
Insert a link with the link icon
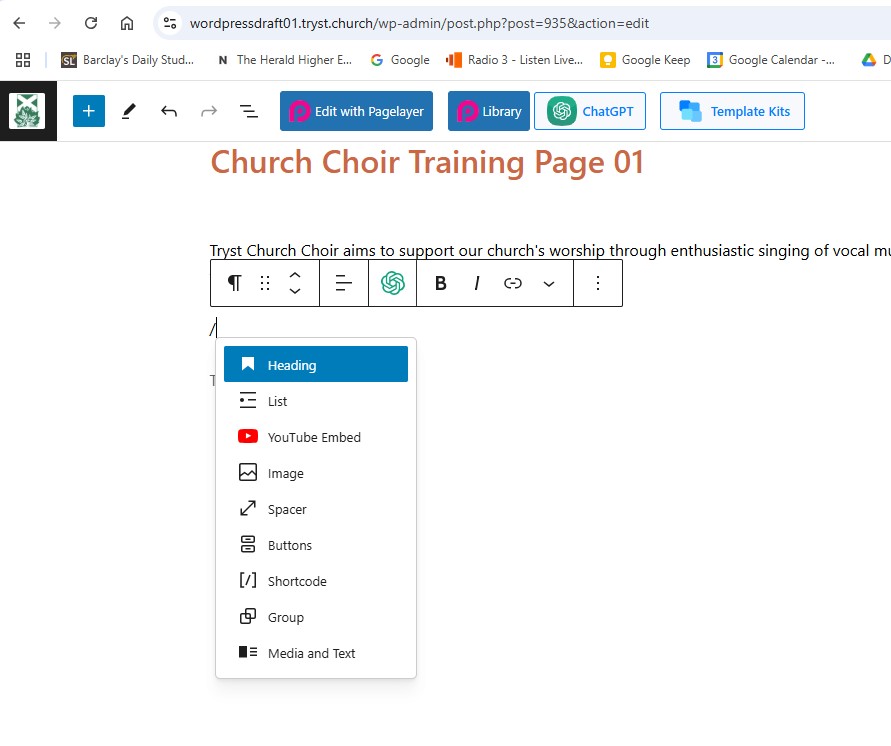[513, 283]
